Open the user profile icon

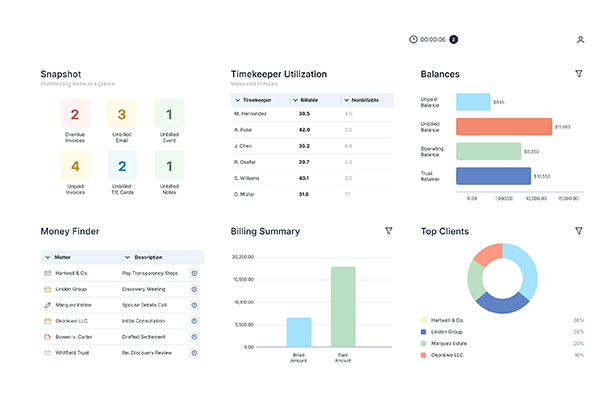(x=580, y=39)
